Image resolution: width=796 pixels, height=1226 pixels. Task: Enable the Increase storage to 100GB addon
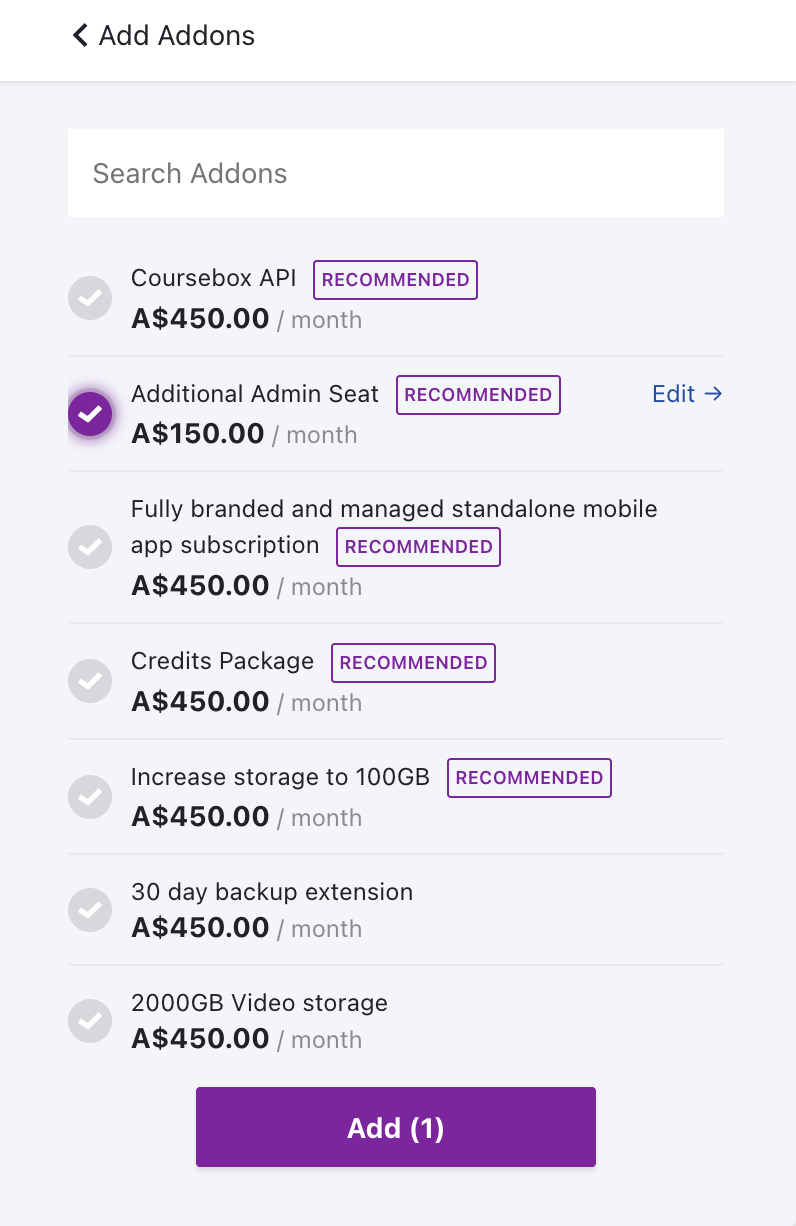[x=90, y=797]
